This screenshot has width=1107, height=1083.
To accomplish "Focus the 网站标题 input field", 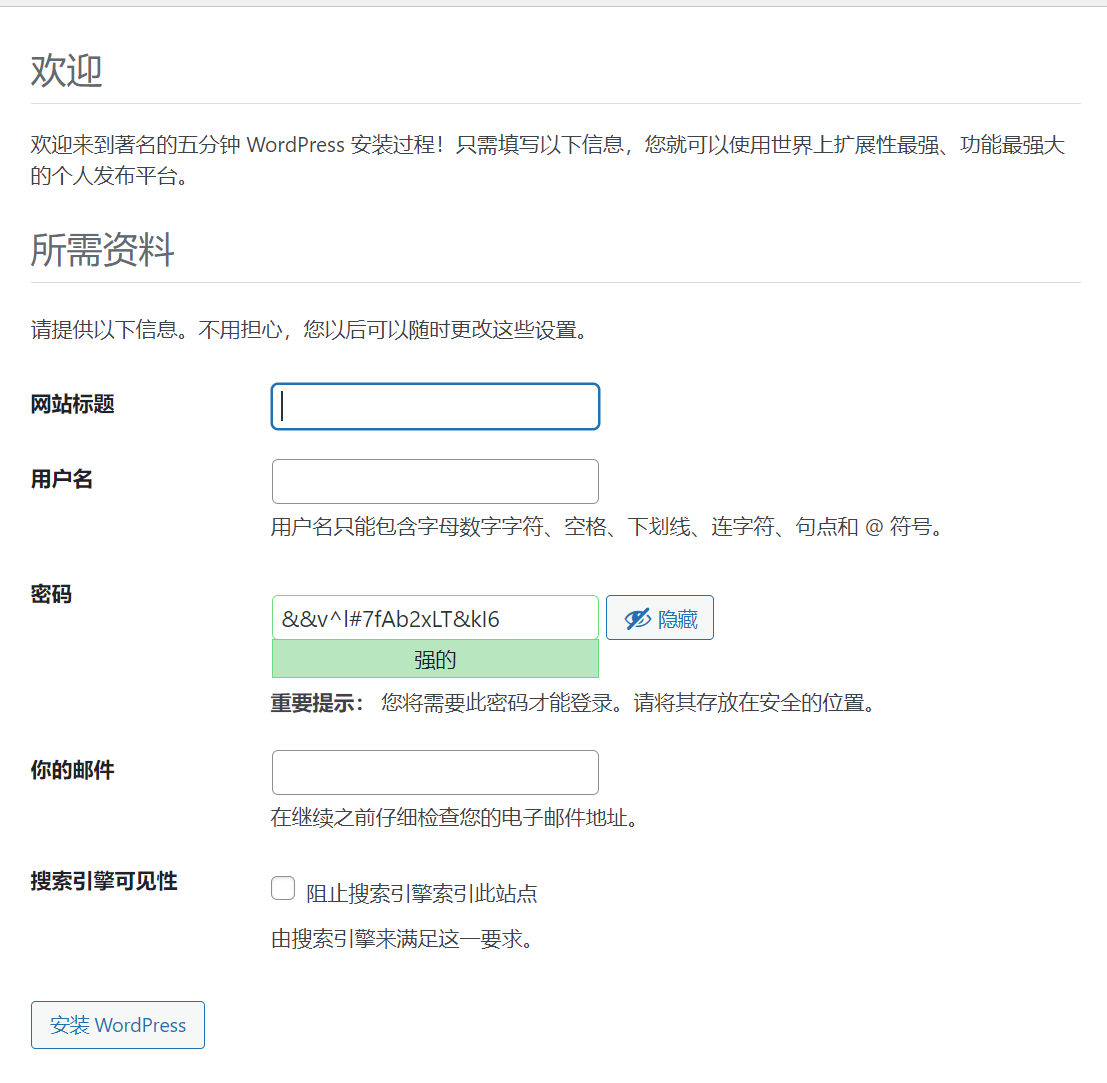I will point(435,407).
